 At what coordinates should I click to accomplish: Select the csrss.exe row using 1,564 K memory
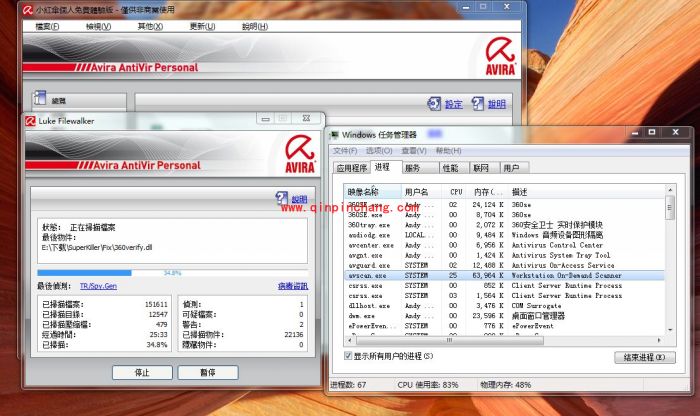(x=504, y=295)
